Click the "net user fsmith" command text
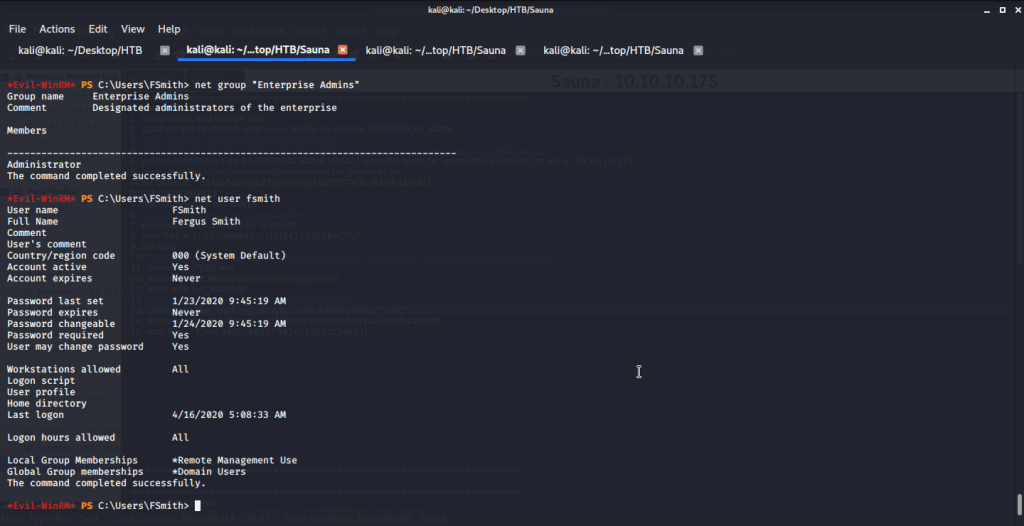 (237, 199)
